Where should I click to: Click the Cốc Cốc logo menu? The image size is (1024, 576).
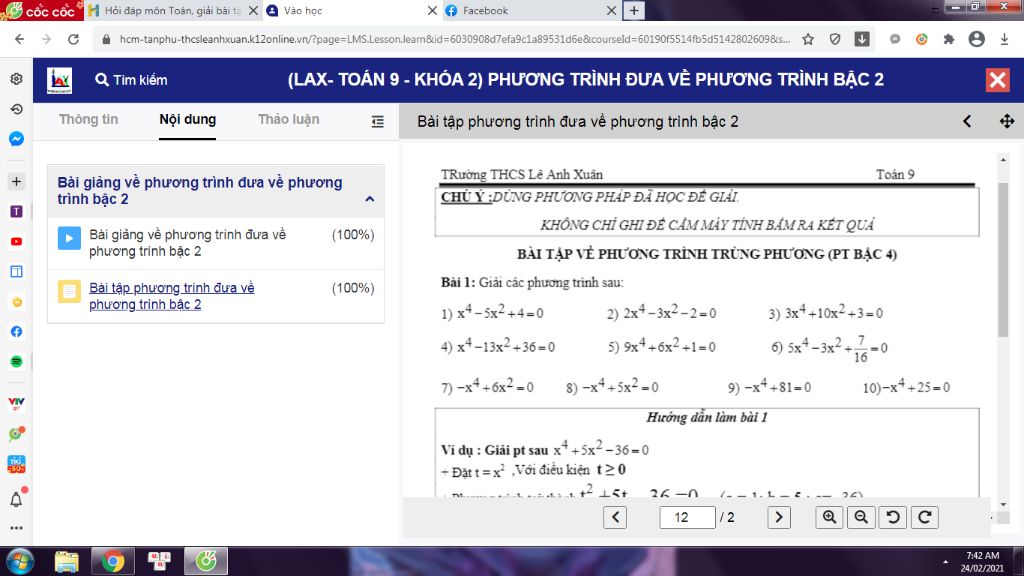pyautogui.click(x=40, y=10)
